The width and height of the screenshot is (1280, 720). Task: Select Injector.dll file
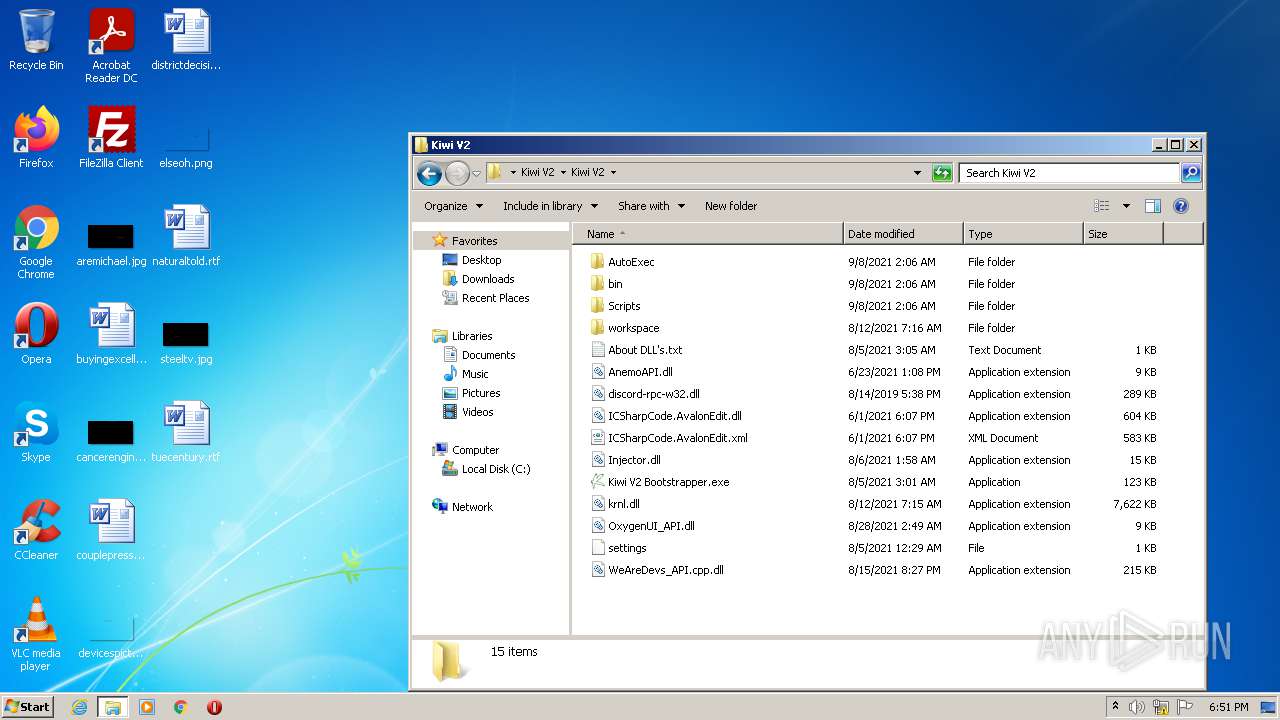pos(634,460)
